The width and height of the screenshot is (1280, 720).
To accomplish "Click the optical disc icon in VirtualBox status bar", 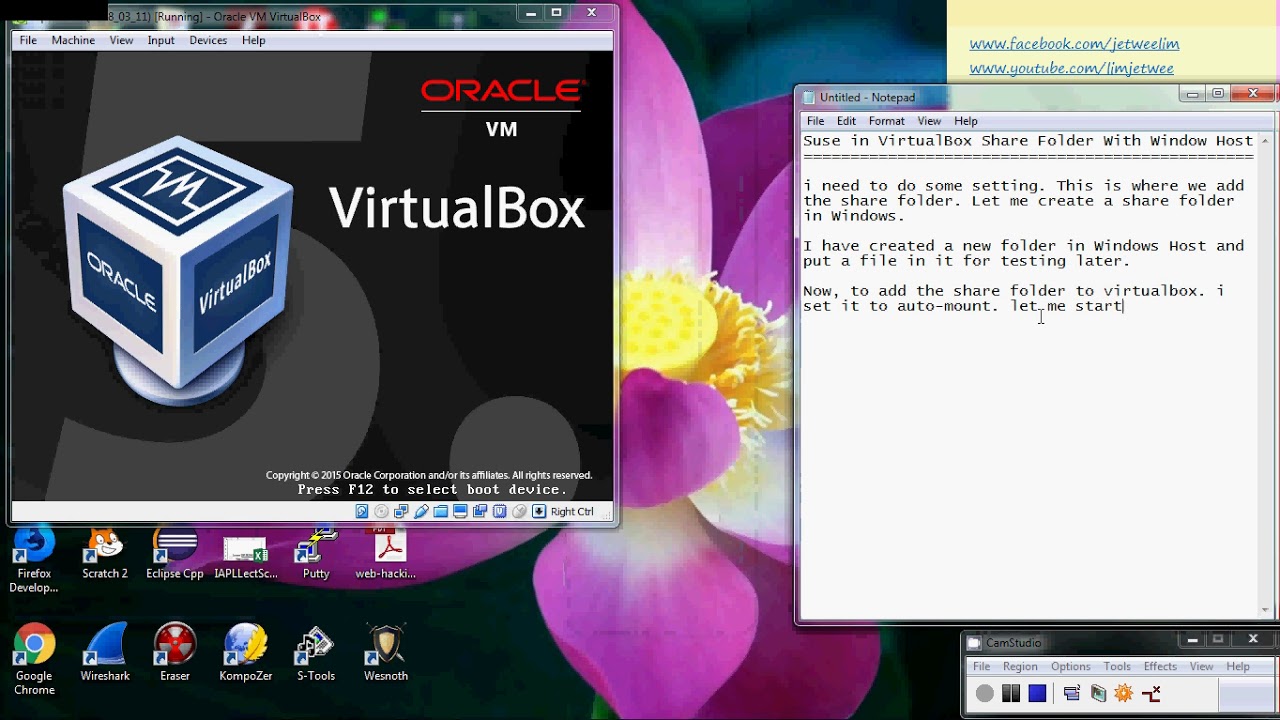I will (x=381, y=511).
